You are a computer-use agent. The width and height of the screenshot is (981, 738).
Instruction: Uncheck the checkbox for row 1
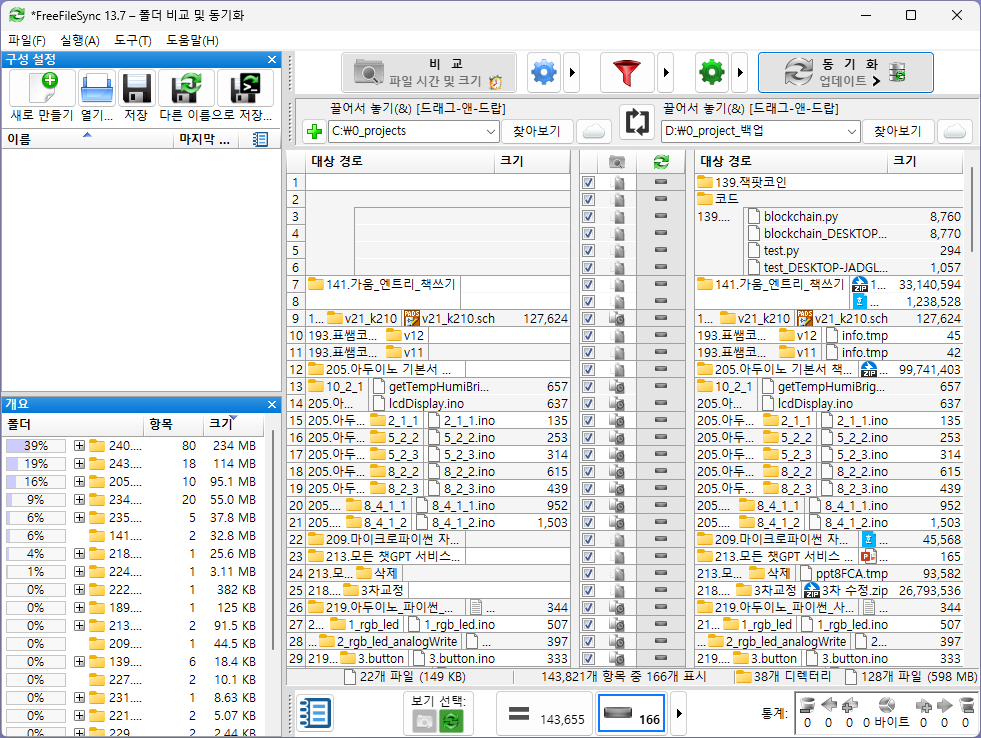(588, 183)
